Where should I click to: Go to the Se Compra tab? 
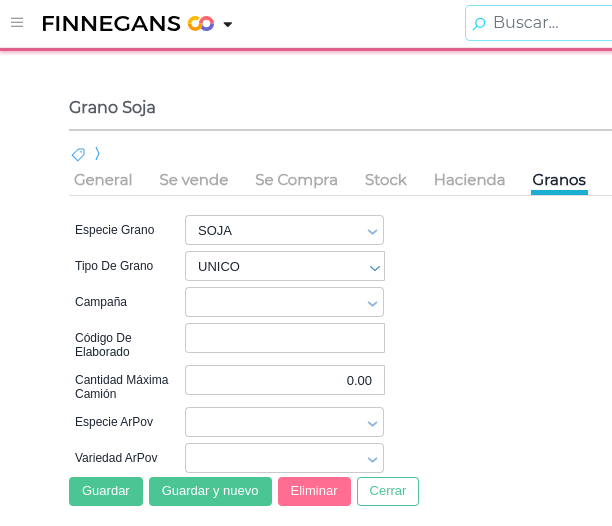pyautogui.click(x=296, y=180)
